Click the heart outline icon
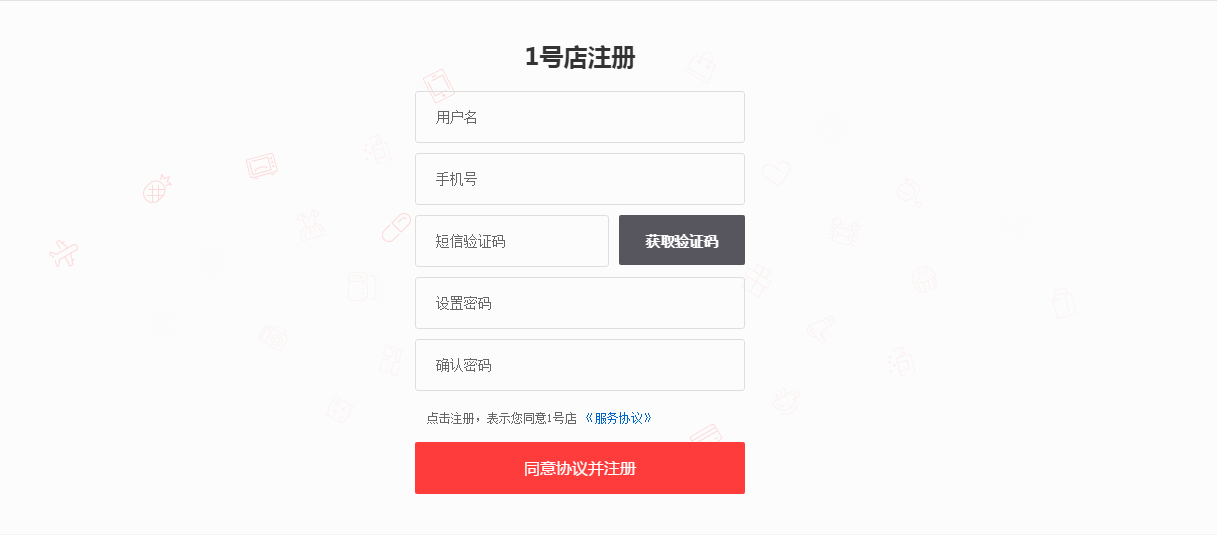The height and width of the screenshot is (535, 1217). pos(776,175)
